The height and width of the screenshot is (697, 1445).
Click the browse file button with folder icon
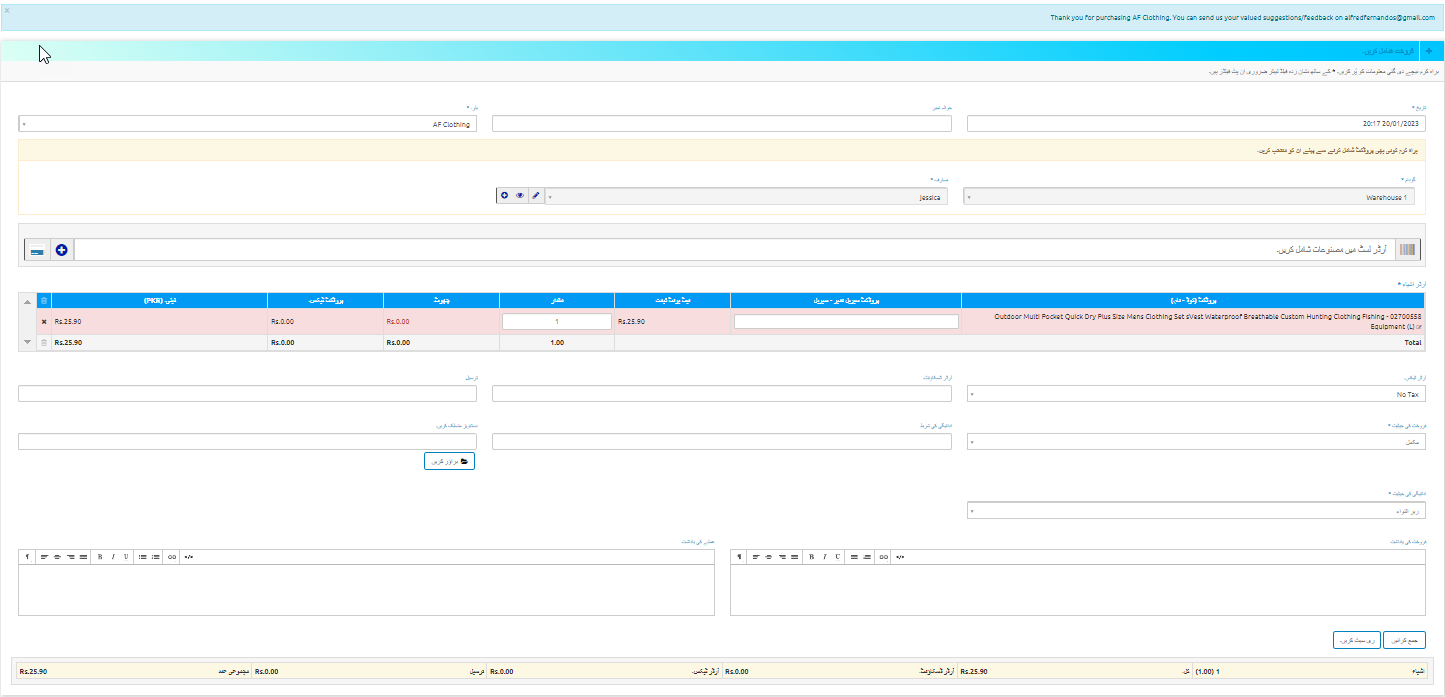(449, 461)
